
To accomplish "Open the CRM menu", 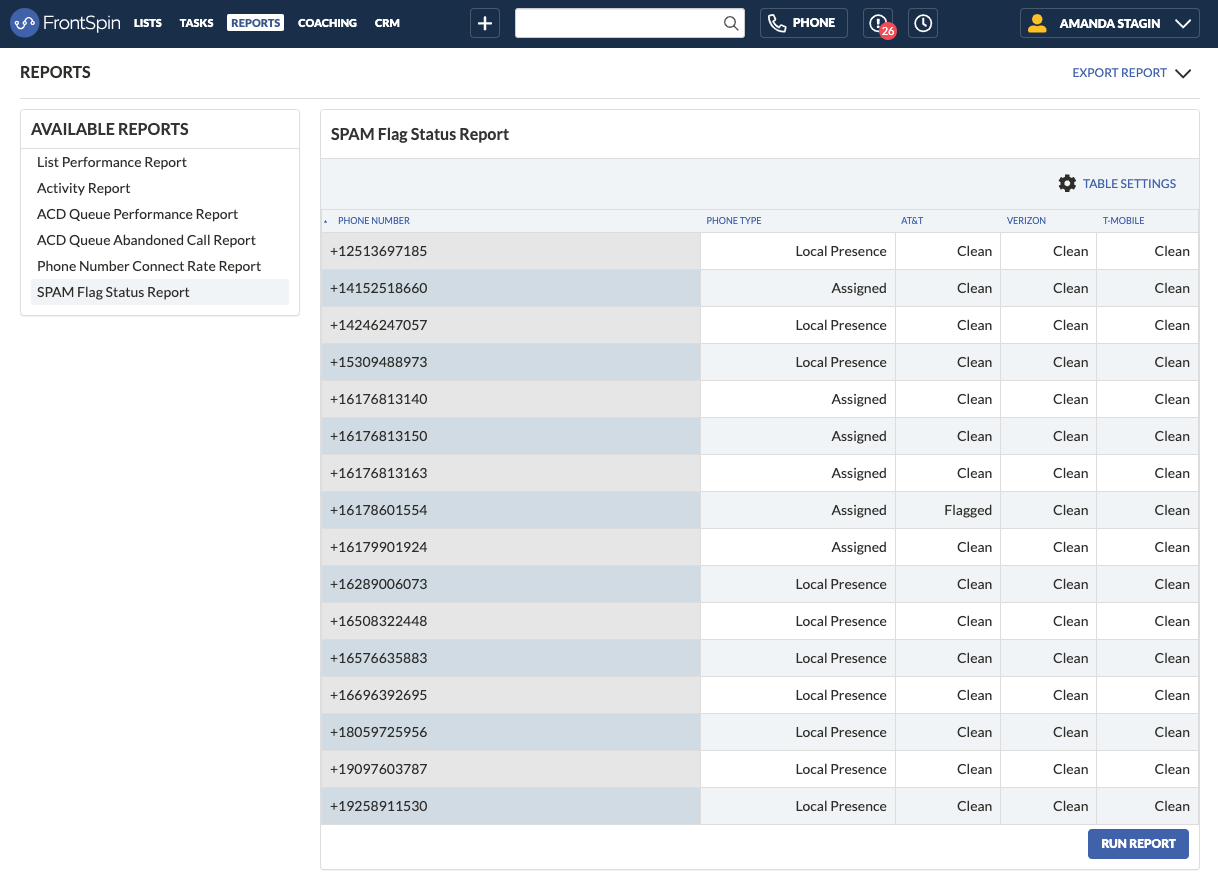I will coord(387,23).
